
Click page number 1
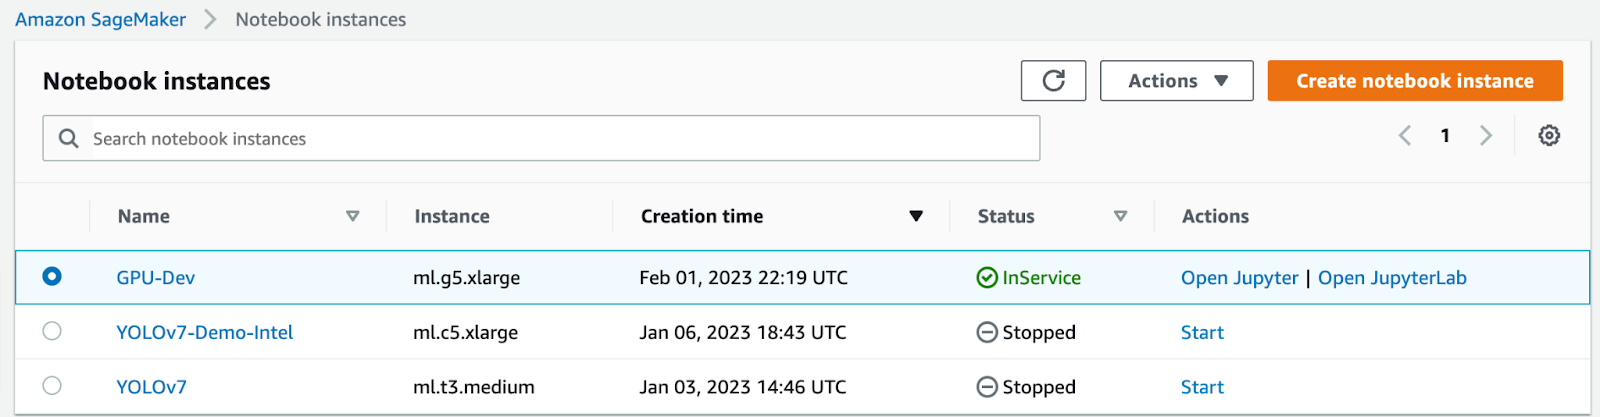[x=1445, y=136]
